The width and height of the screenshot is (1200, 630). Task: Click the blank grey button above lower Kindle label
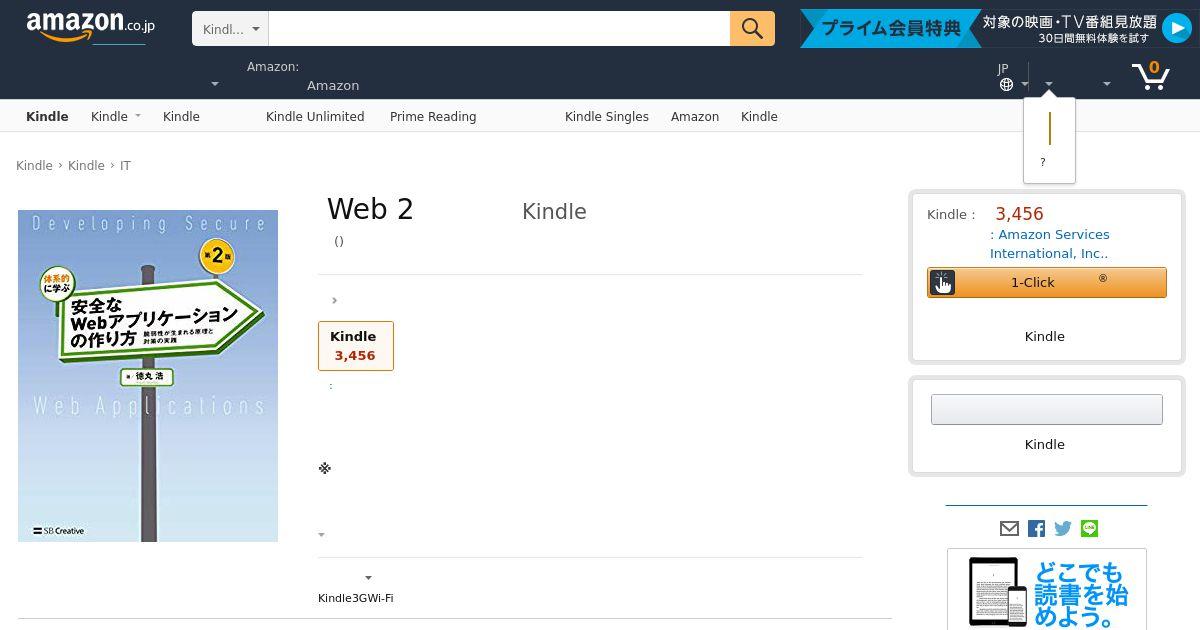click(1047, 409)
